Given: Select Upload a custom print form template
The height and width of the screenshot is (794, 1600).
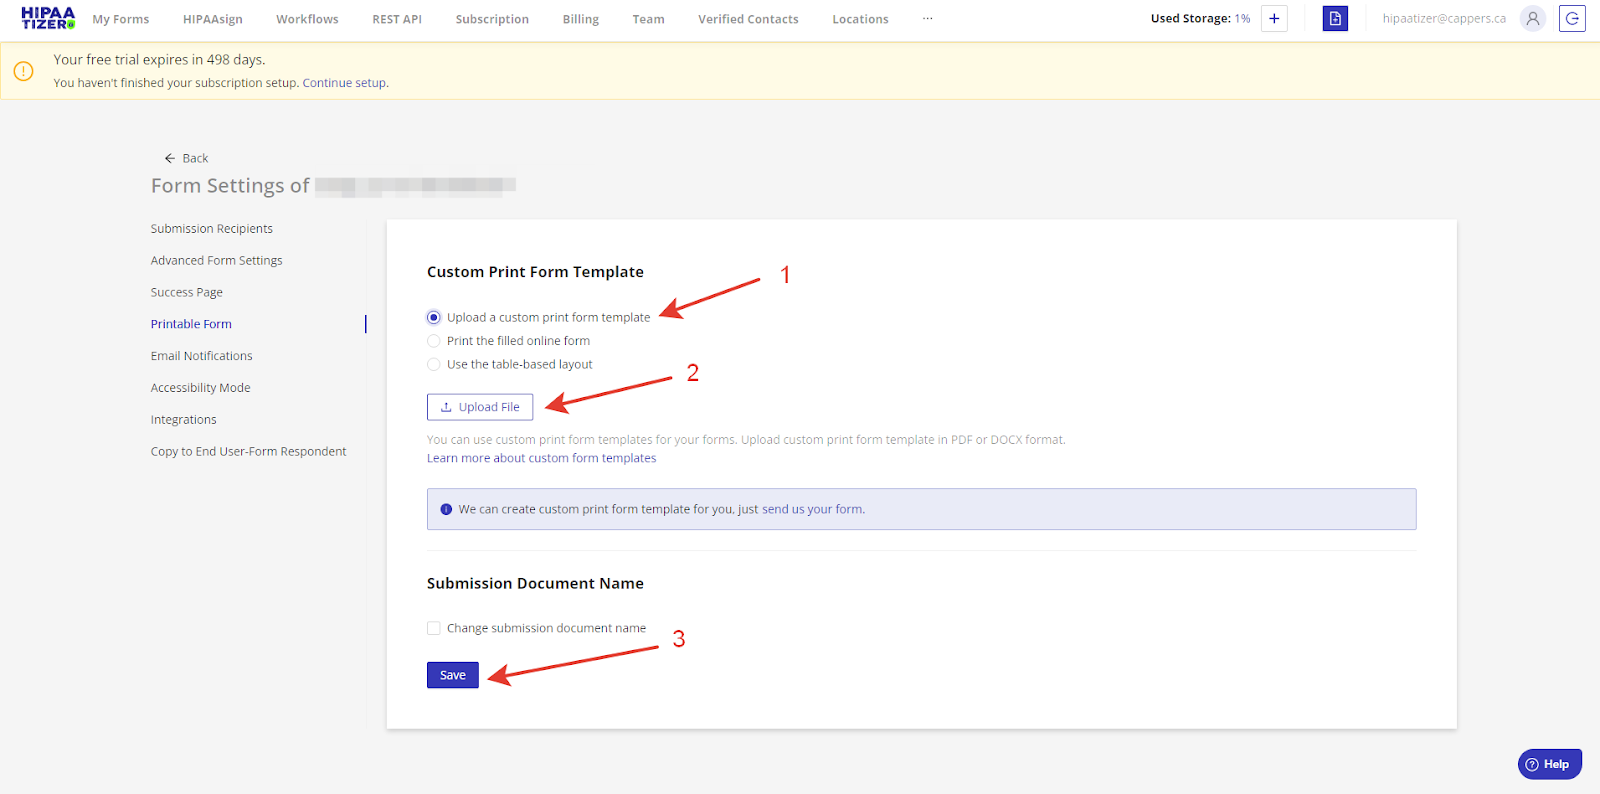Looking at the screenshot, I should click(434, 318).
